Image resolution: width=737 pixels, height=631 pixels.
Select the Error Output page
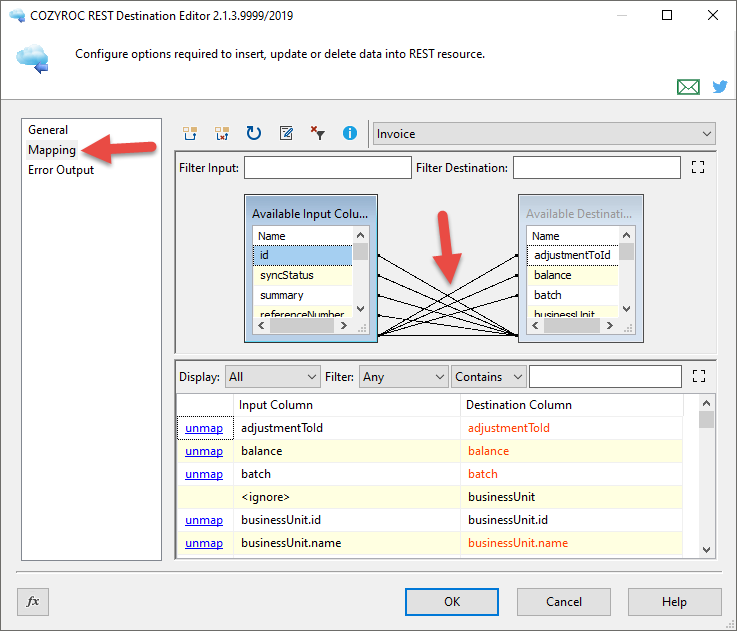pyautogui.click(x=61, y=170)
